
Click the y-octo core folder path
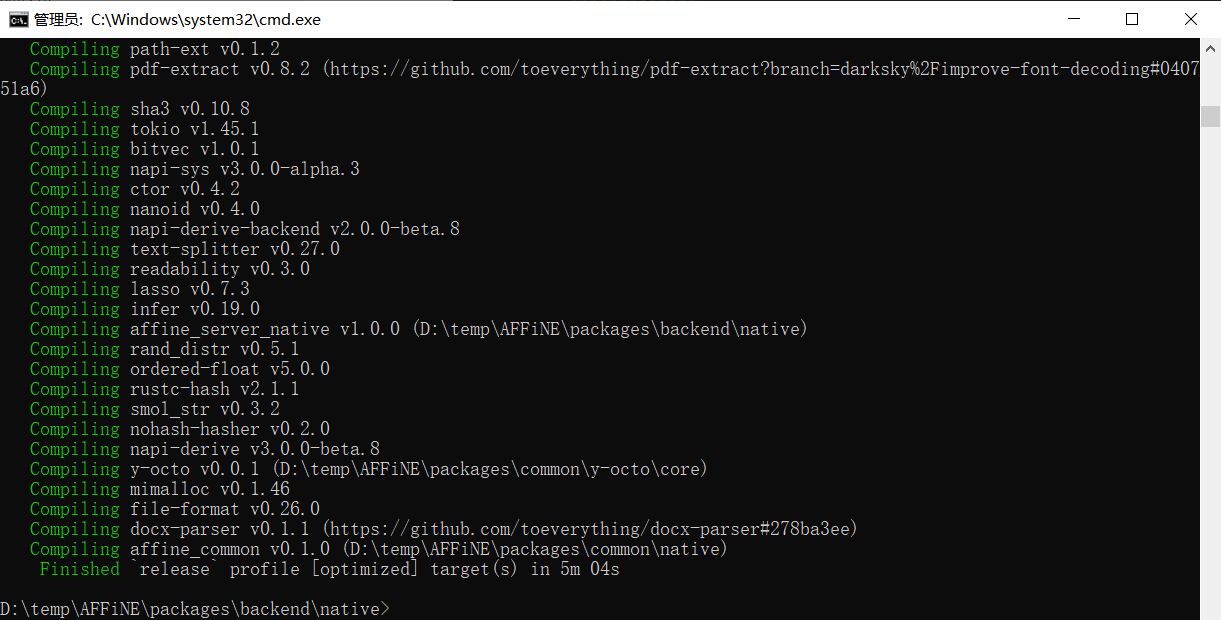489,469
